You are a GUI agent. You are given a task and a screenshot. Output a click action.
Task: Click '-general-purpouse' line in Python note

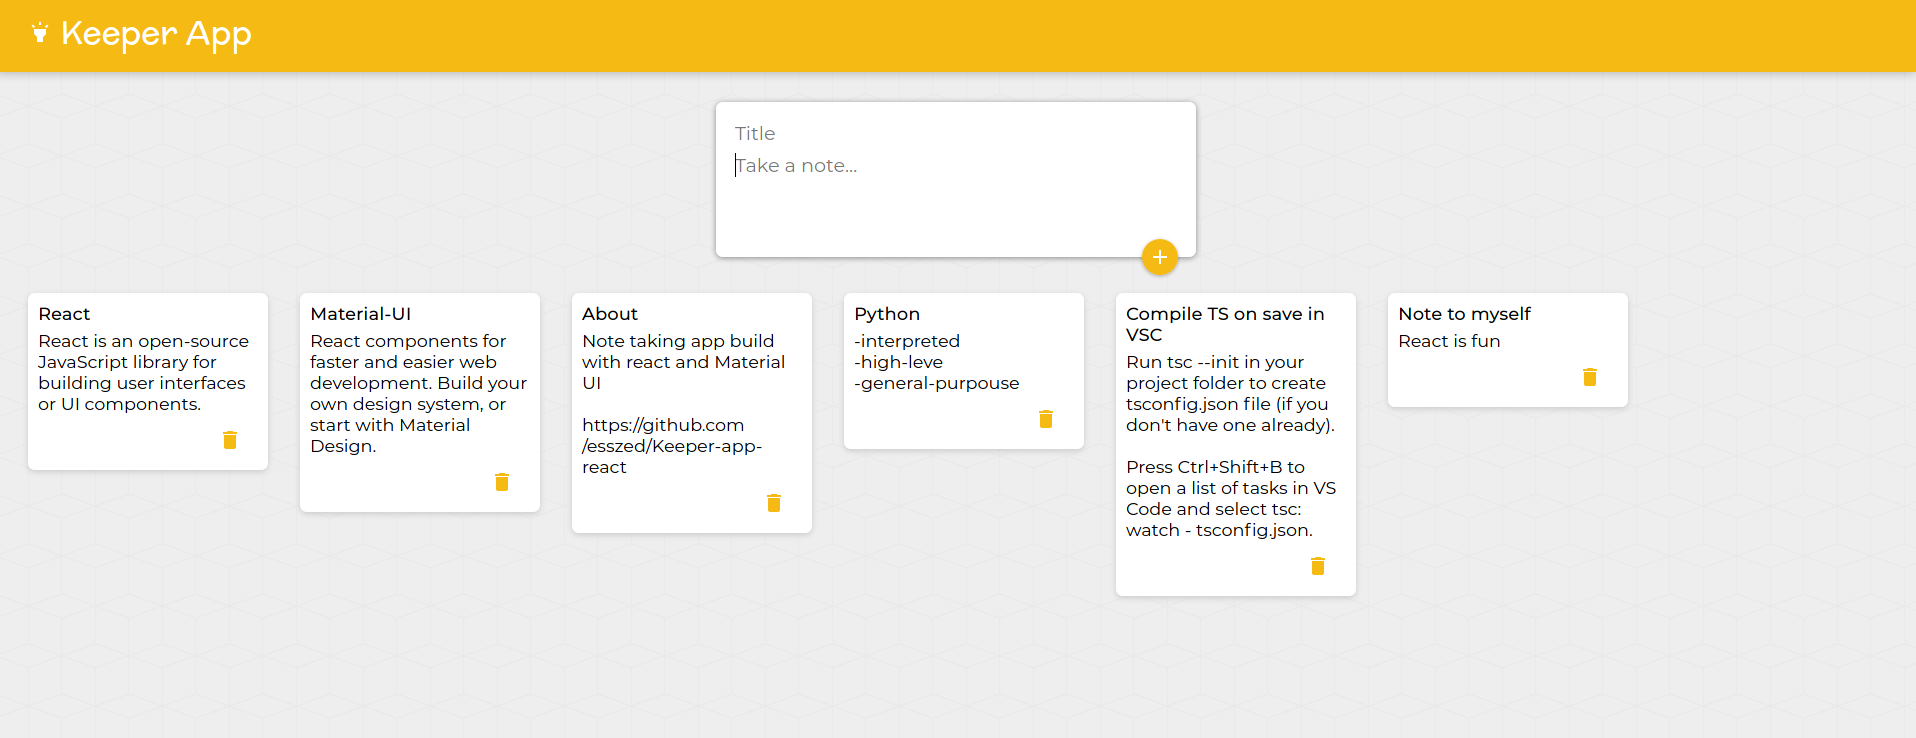937,383
